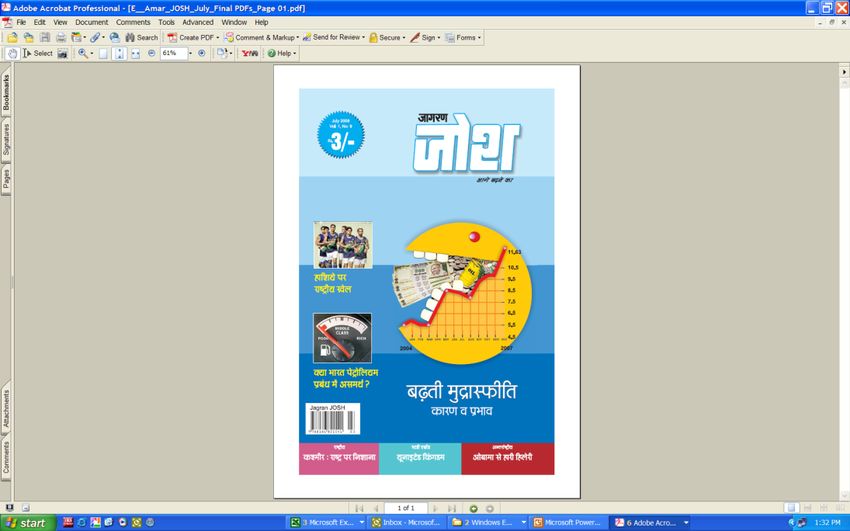Screen dimensions: 850x531
Task: Switch to Windows Explorer taskbar group
Action: 488,523
